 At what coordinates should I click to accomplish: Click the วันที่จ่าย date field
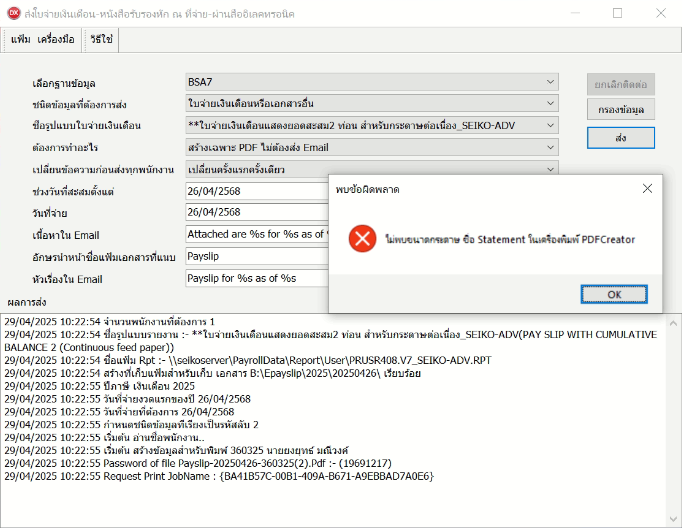[256, 212]
